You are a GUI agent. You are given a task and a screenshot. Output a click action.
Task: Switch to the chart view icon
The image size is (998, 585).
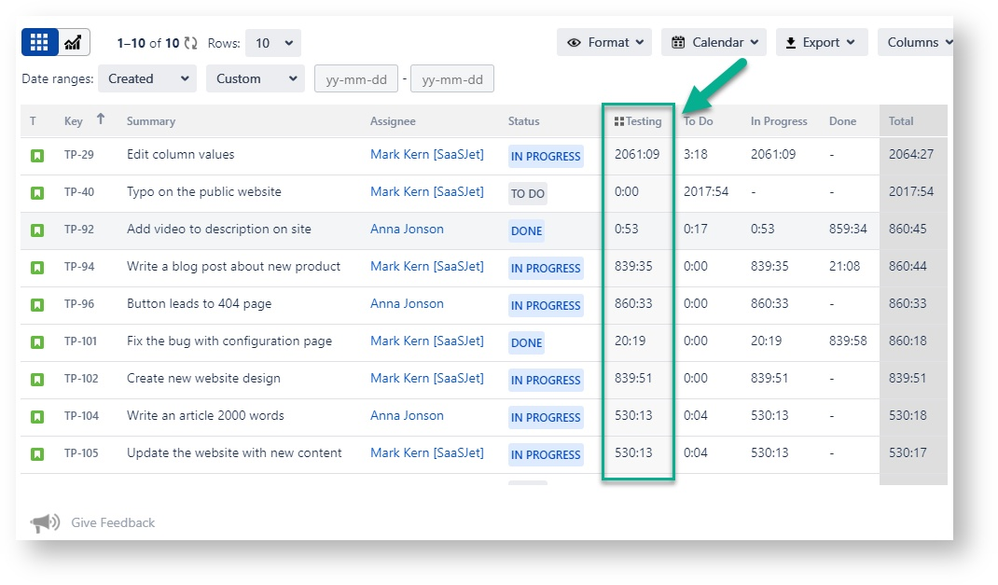coord(71,41)
